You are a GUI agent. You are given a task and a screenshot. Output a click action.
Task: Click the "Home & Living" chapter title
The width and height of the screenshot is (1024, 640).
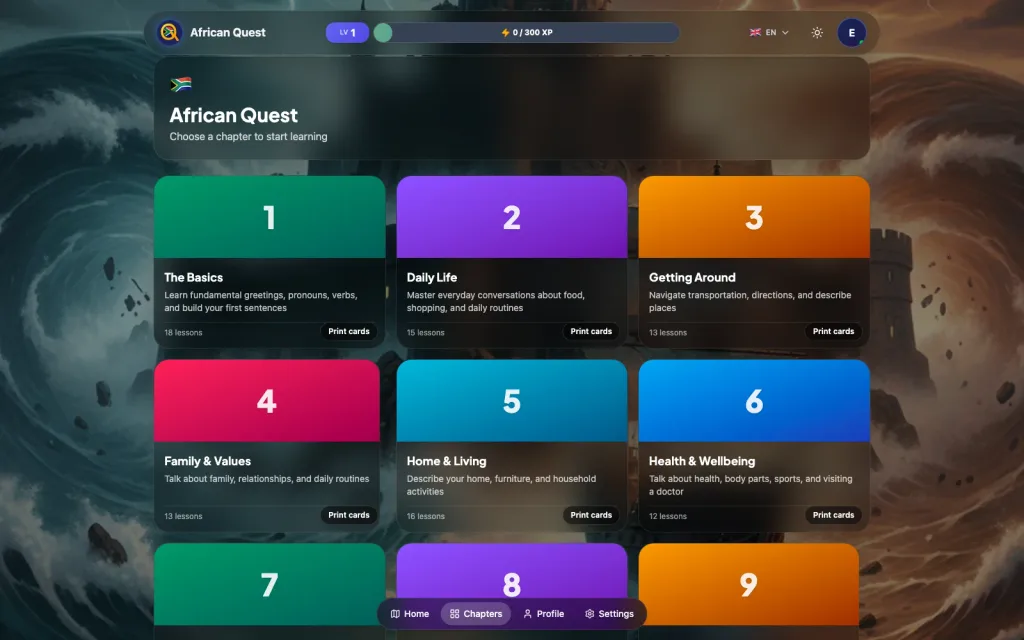[447, 461]
